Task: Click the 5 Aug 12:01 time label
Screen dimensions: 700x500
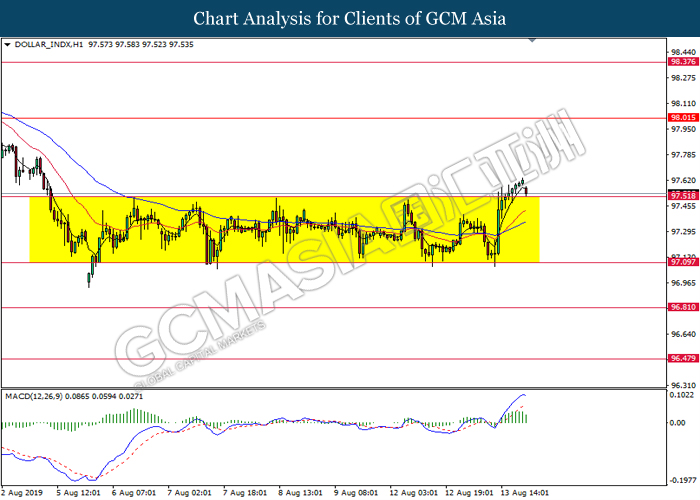Action: click(78, 493)
